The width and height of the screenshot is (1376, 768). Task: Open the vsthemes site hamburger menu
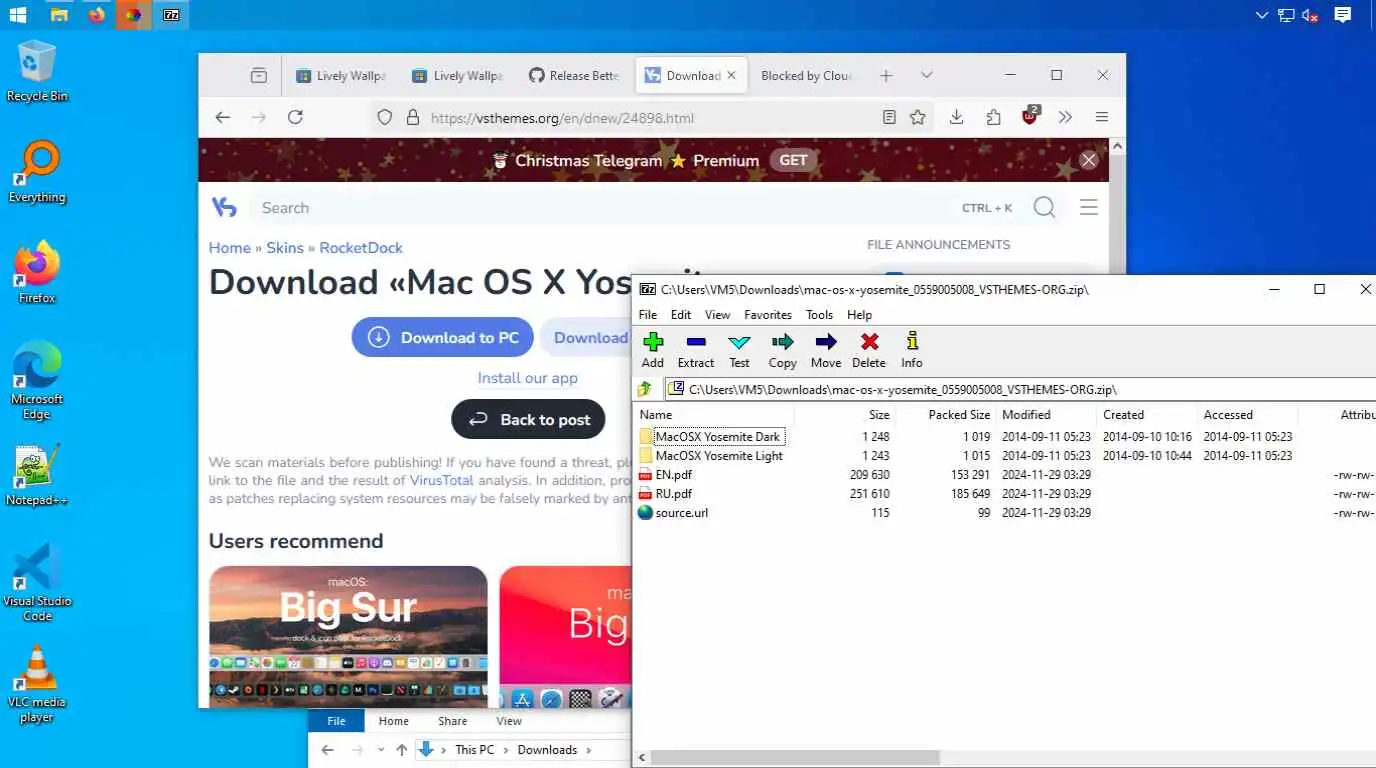pos(1089,207)
